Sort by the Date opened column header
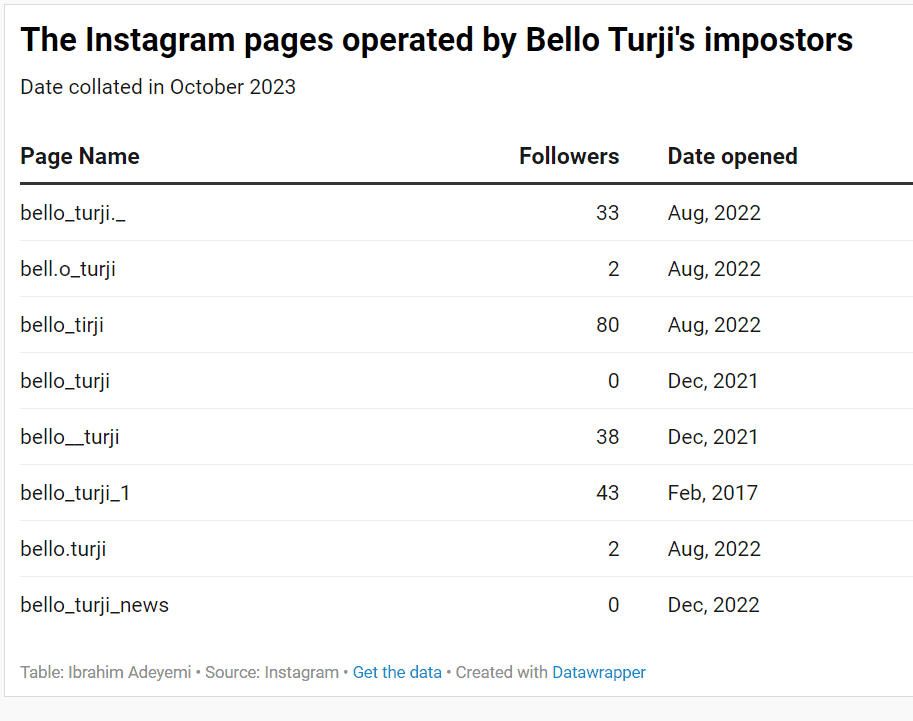913x721 pixels. coord(732,156)
